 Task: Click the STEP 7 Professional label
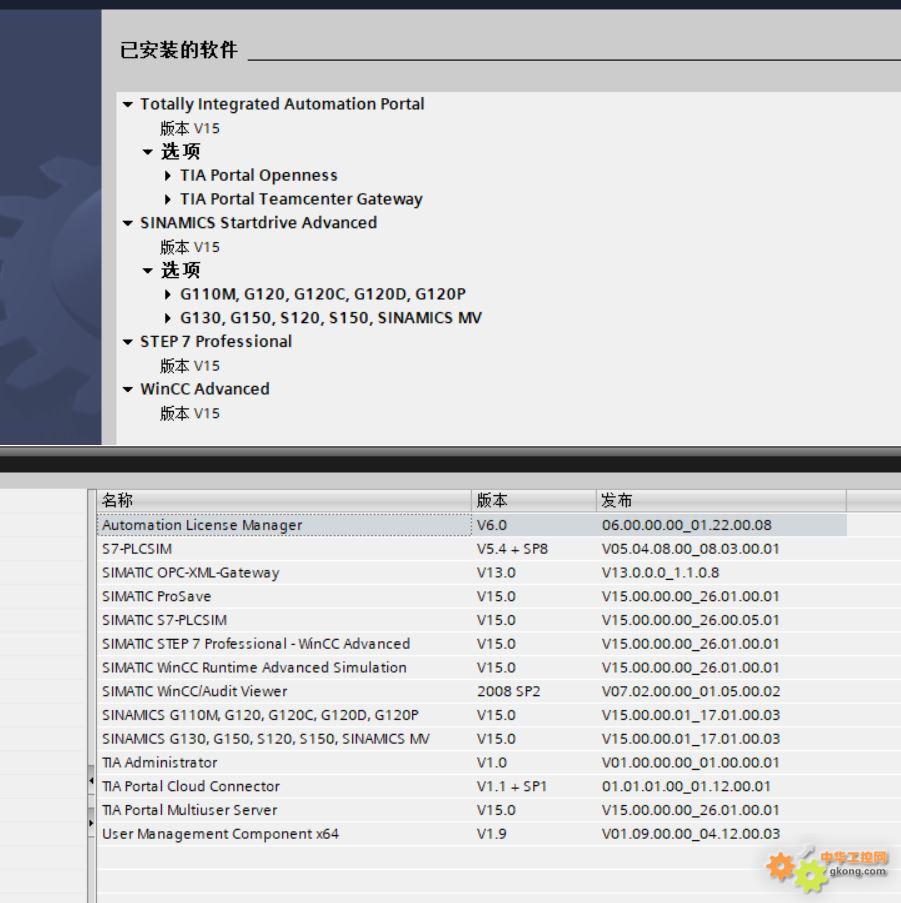coord(216,342)
